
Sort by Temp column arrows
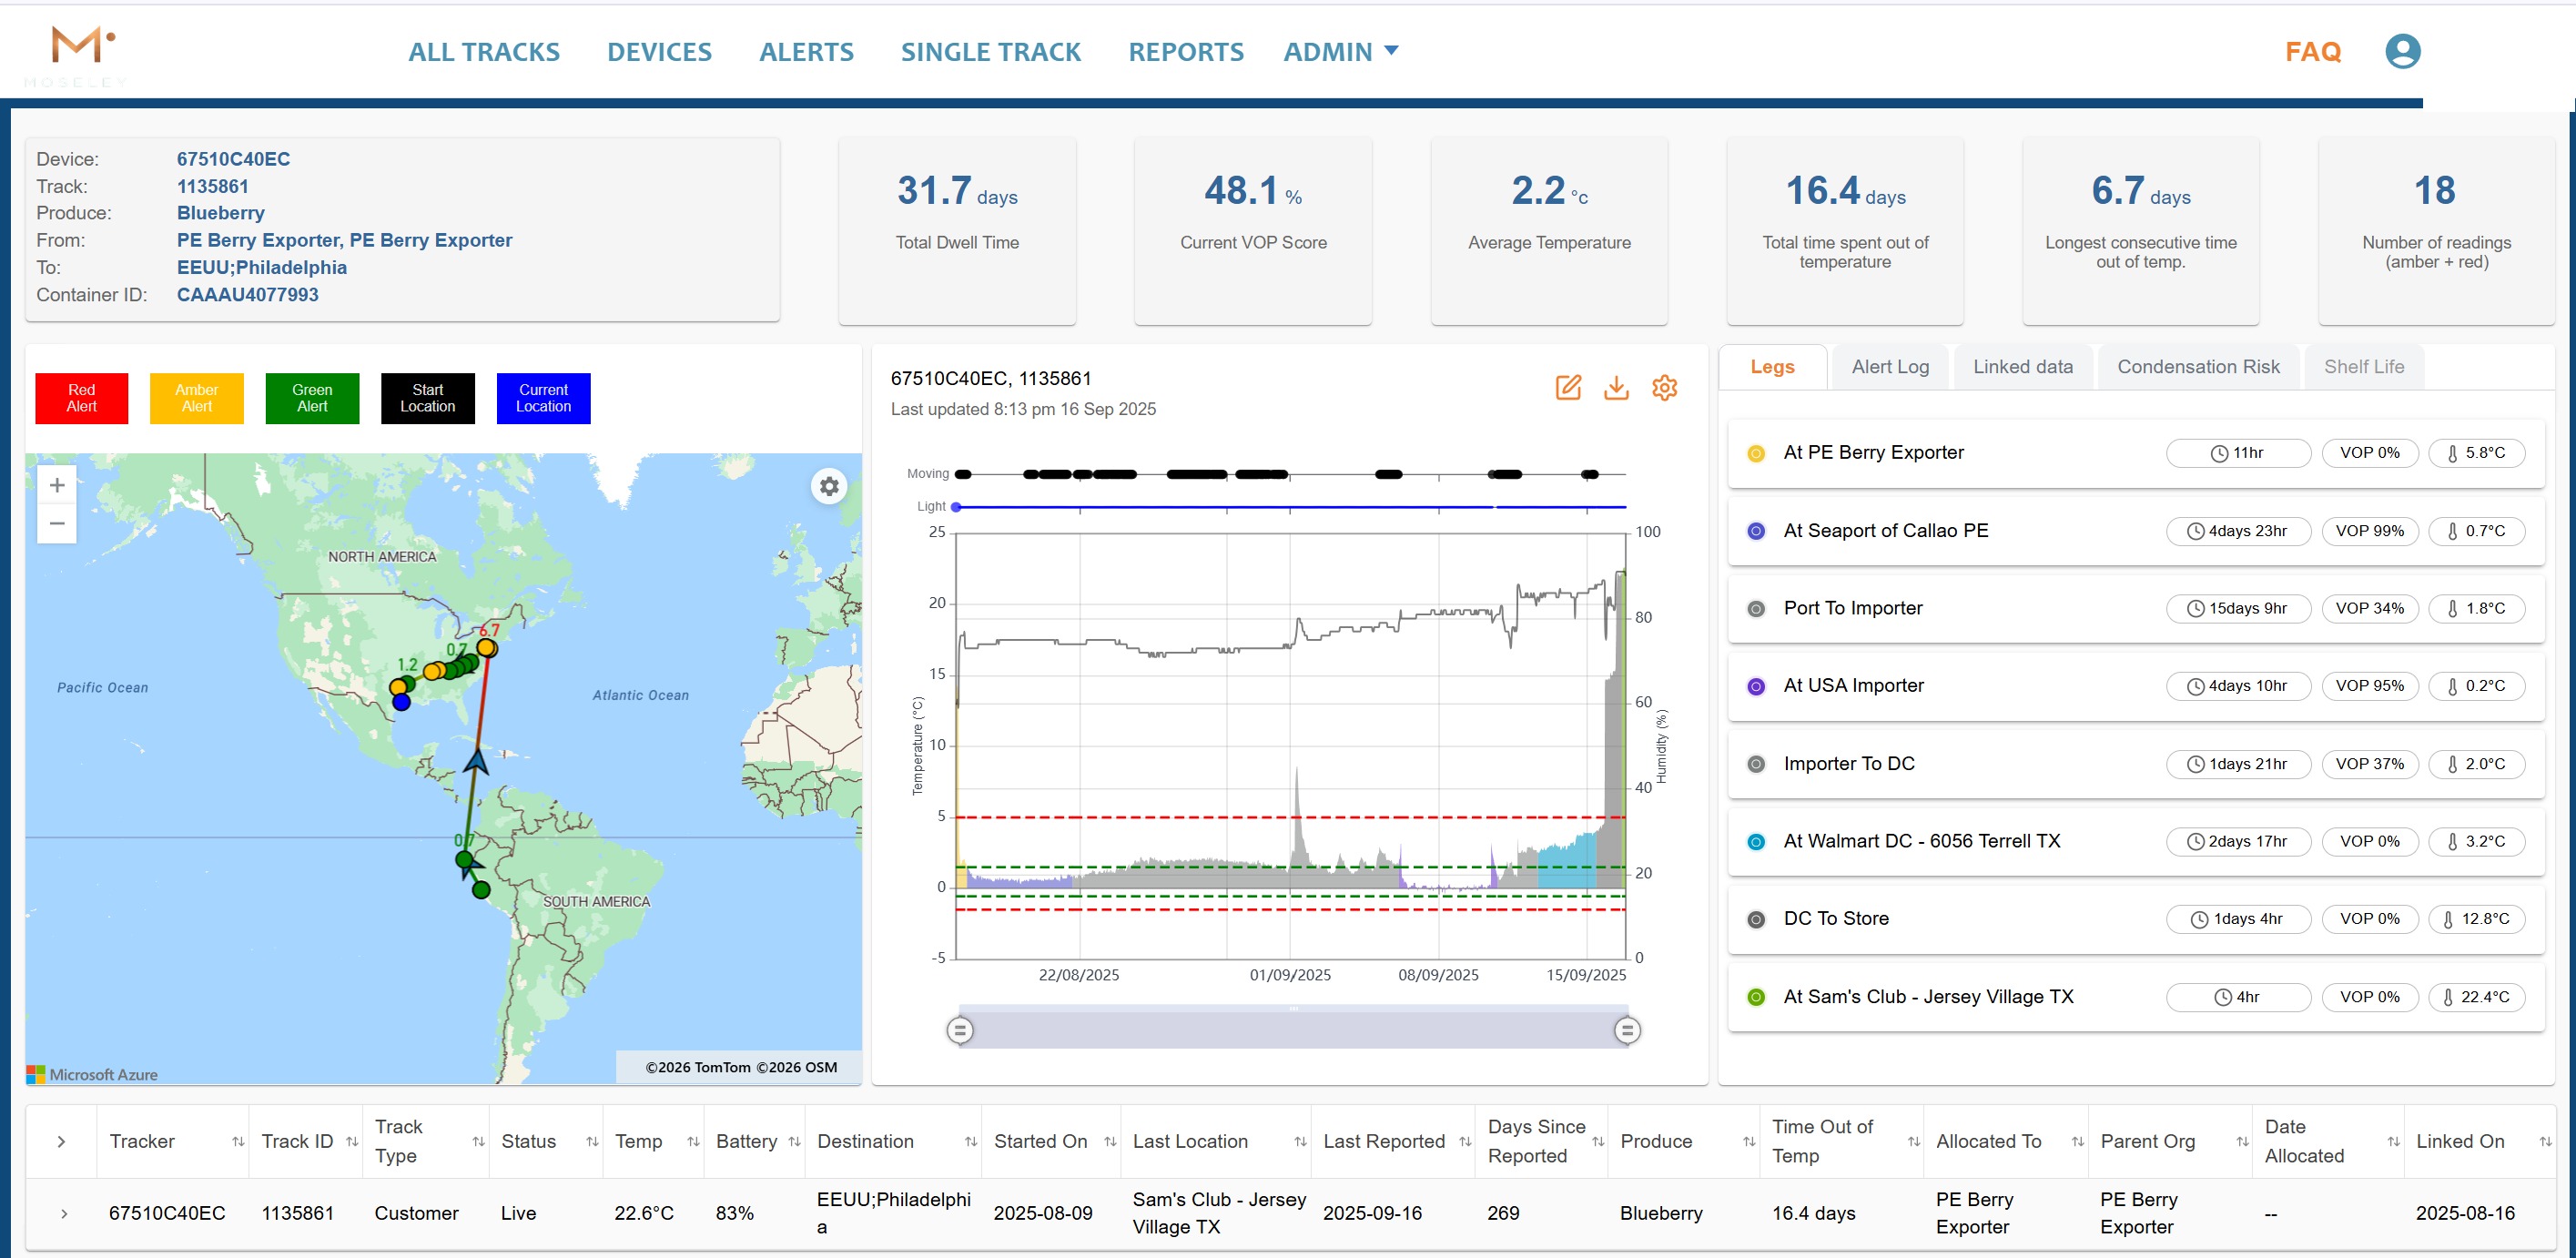(693, 1141)
